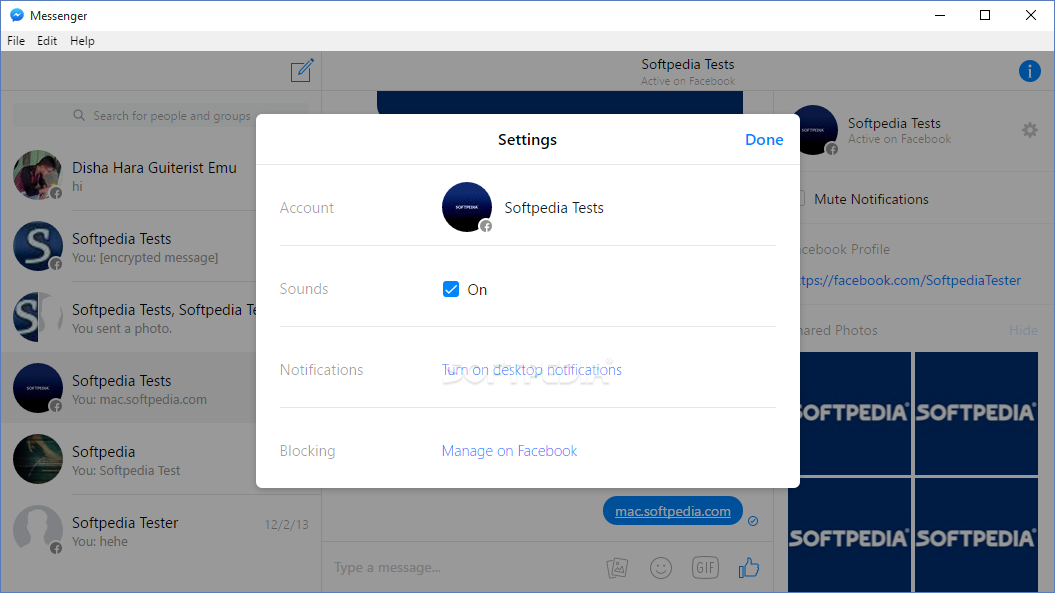Click the compose new message icon
The height and width of the screenshot is (593, 1055).
coord(302,70)
